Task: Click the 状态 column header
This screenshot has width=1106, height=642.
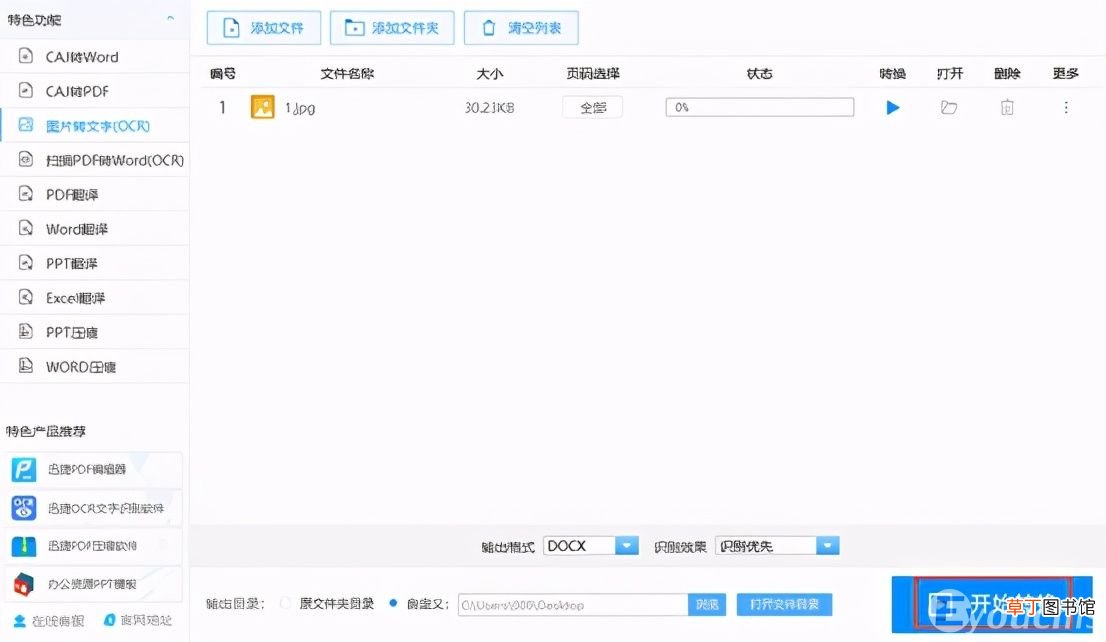Action: (x=760, y=73)
